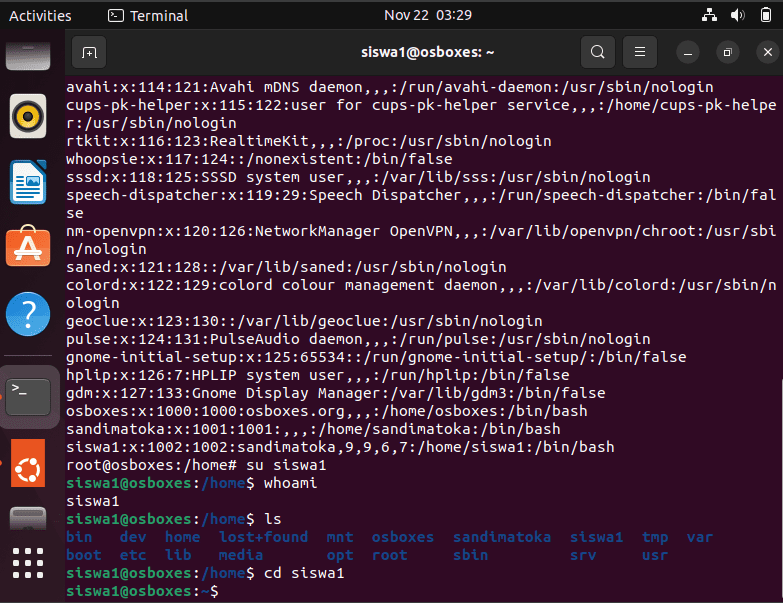Click the orange Ubuntu logo dock icon
Image resolution: width=783 pixels, height=603 pixels.
tap(28, 463)
